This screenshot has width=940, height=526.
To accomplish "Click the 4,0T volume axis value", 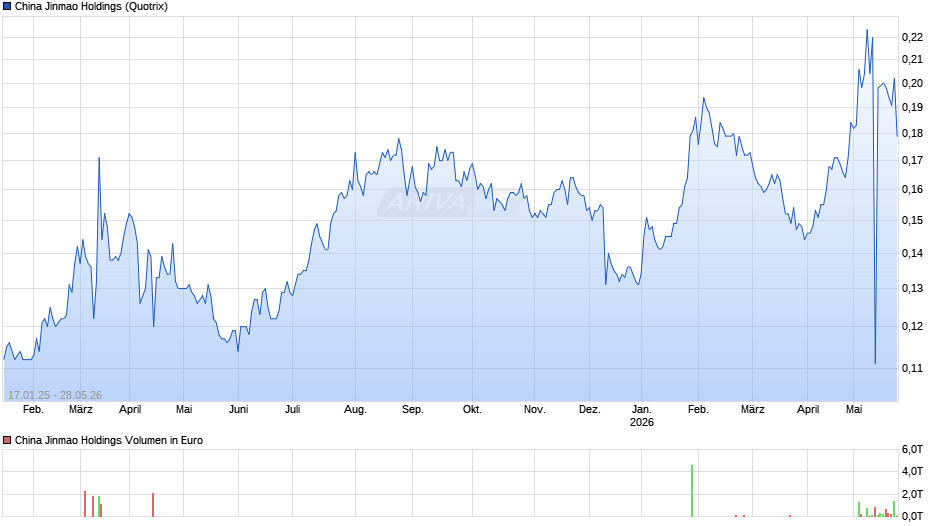I will coord(912,471).
